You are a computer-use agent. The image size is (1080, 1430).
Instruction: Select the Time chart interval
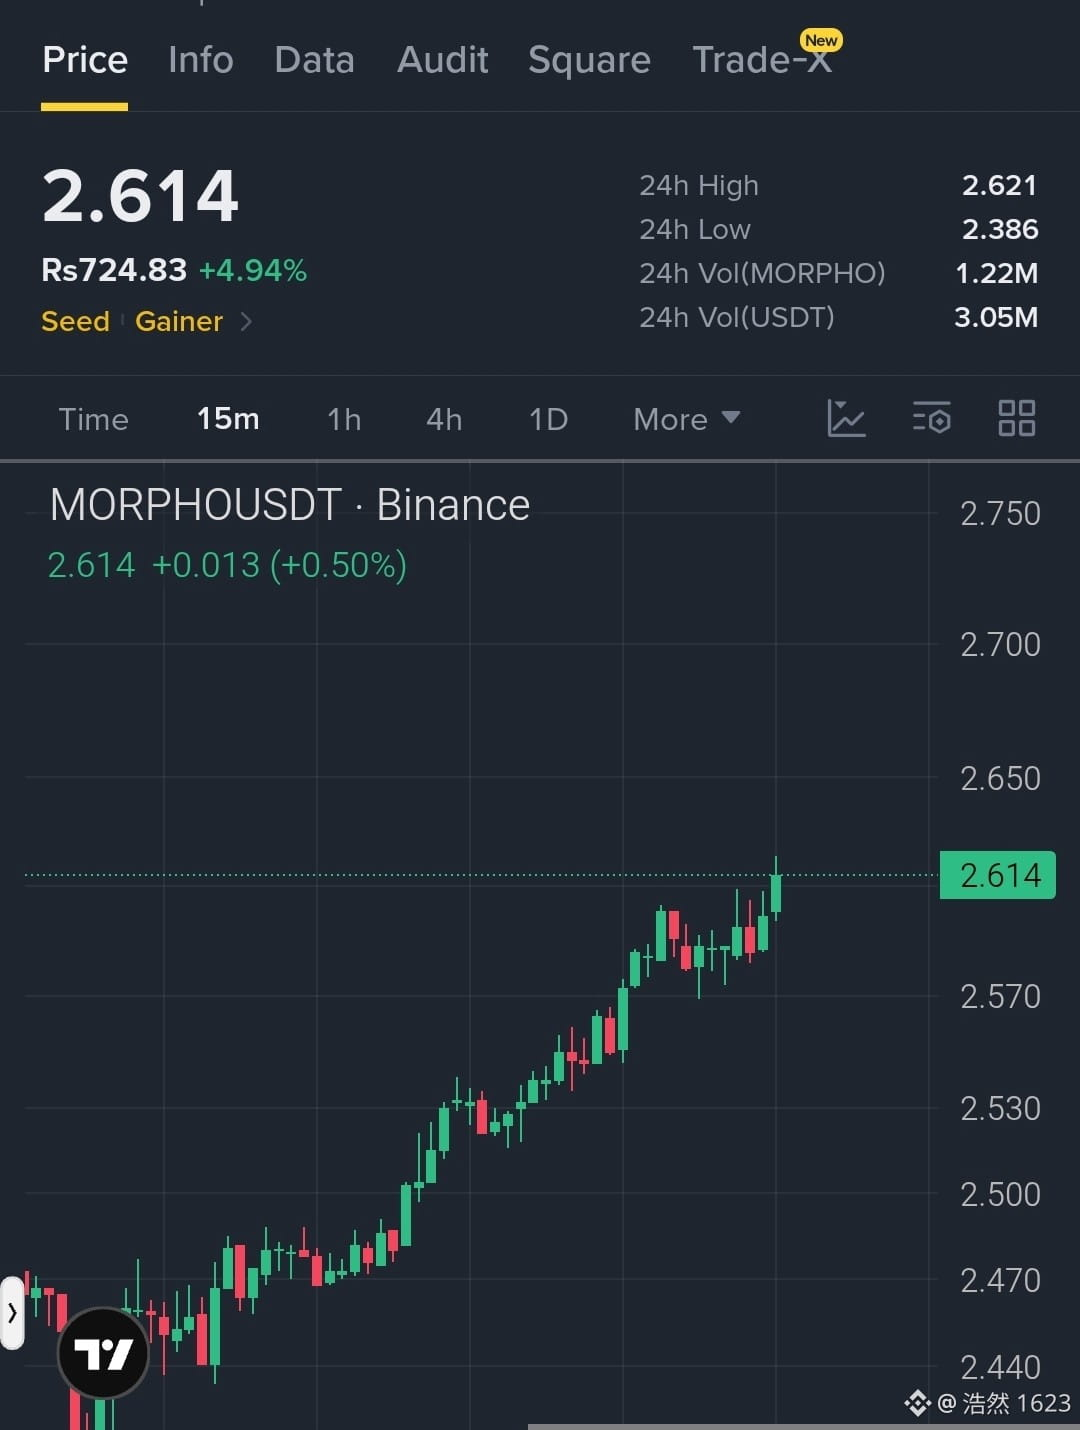click(93, 419)
